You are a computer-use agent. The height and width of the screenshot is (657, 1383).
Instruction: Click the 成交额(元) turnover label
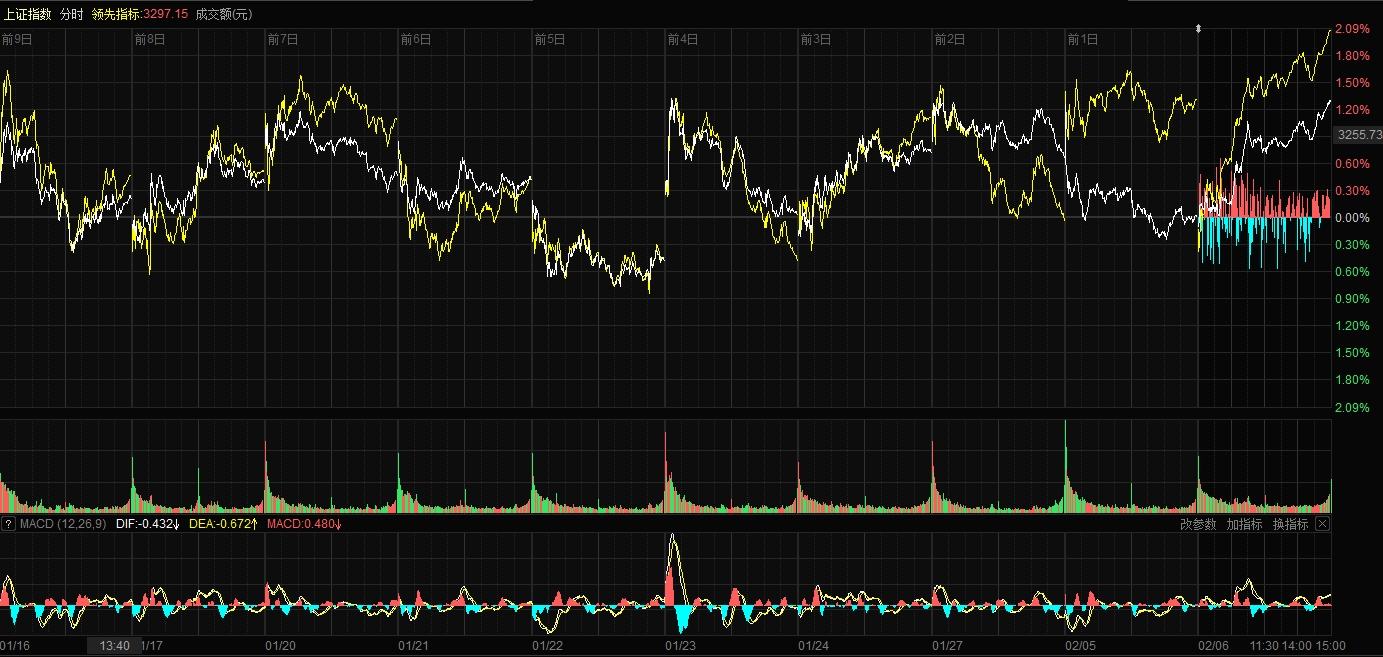[224, 14]
